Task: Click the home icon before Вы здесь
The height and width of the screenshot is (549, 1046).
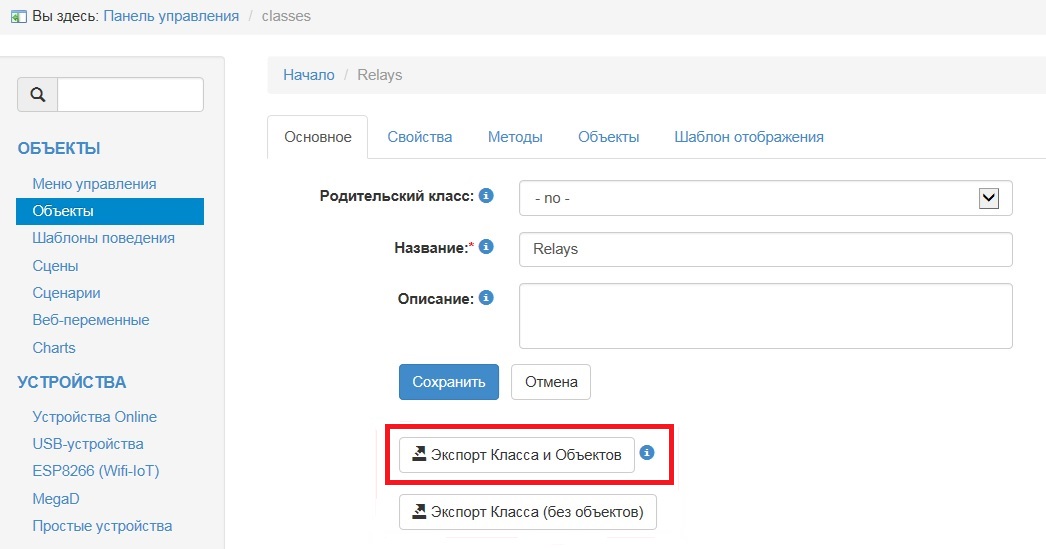Action: tap(17, 17)
